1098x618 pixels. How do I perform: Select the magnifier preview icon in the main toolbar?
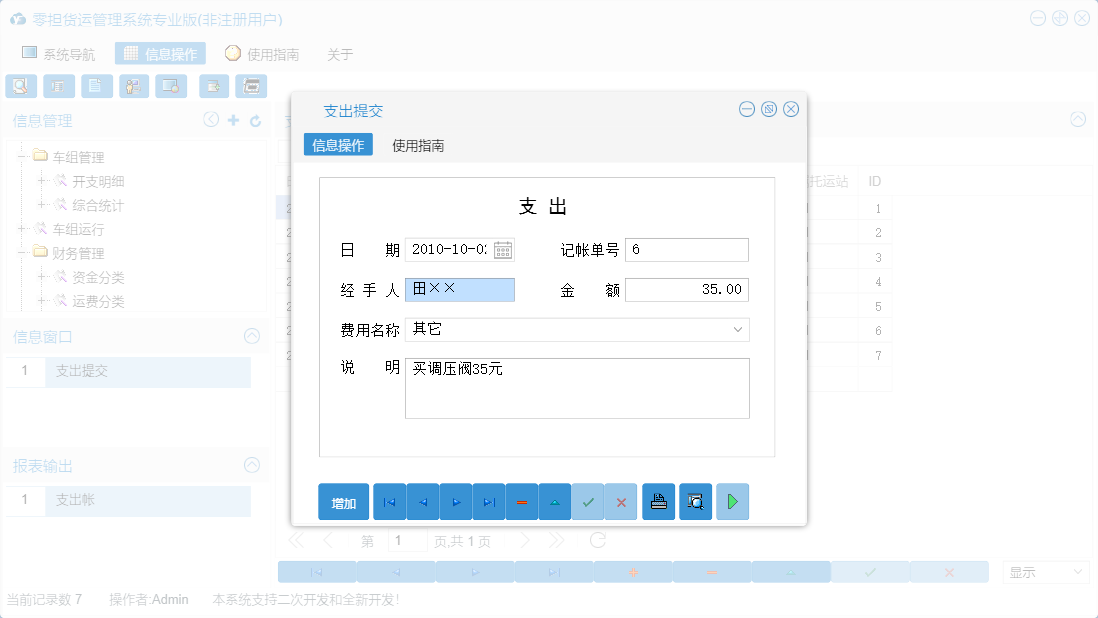tap(20, 86)
